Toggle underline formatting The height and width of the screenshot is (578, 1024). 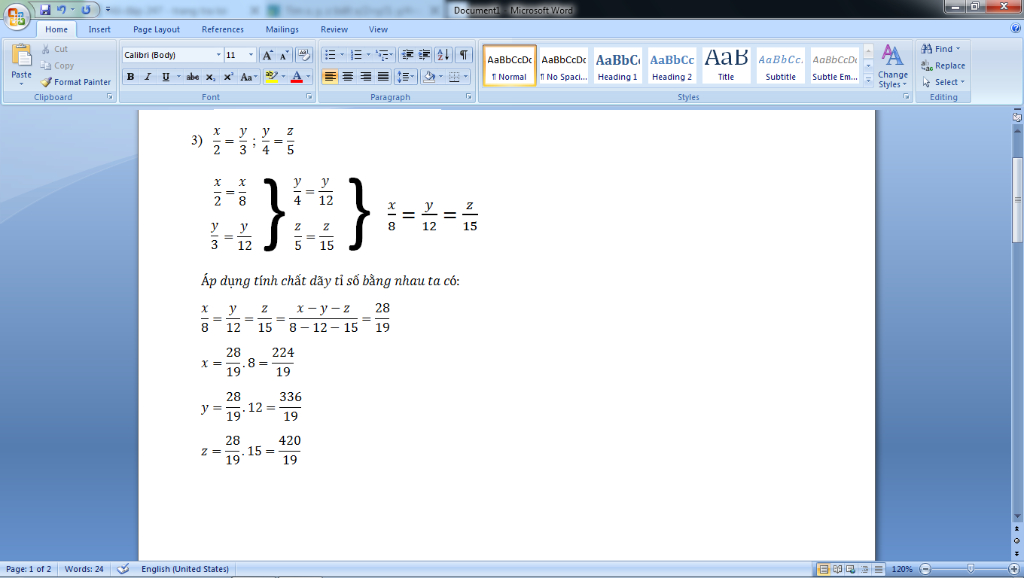(166, 77)
